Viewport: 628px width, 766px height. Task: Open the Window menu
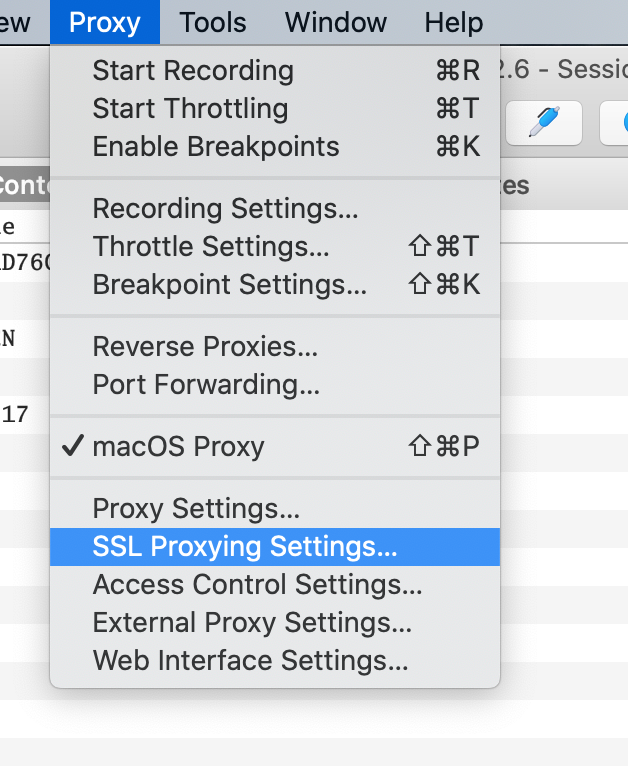click(334, 22)
